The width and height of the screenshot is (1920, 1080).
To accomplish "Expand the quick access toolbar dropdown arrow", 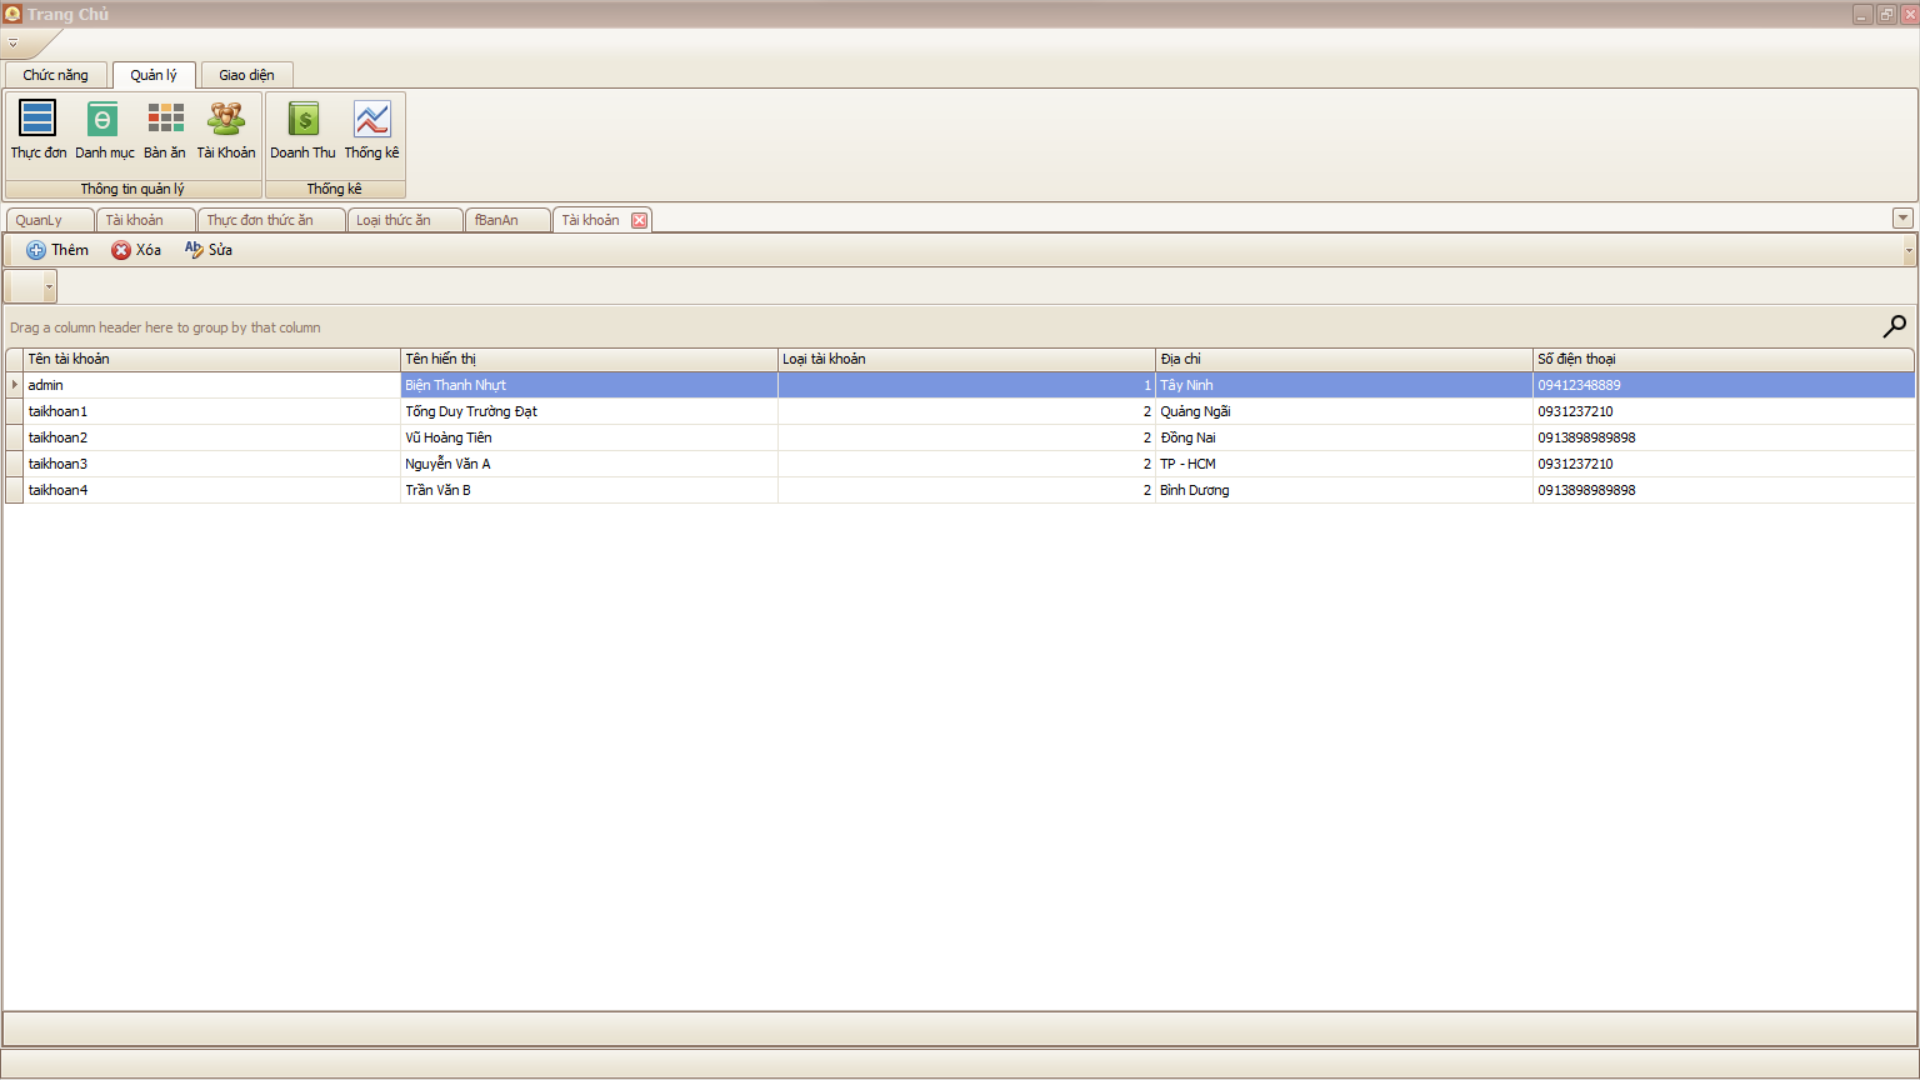I will tap(13, 43).
